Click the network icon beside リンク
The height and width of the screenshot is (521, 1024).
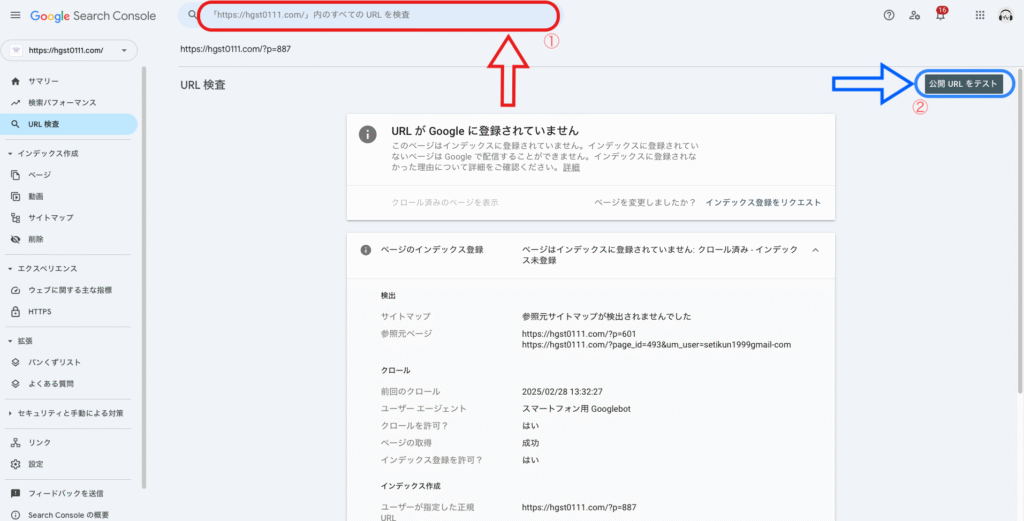coord(16,443)
